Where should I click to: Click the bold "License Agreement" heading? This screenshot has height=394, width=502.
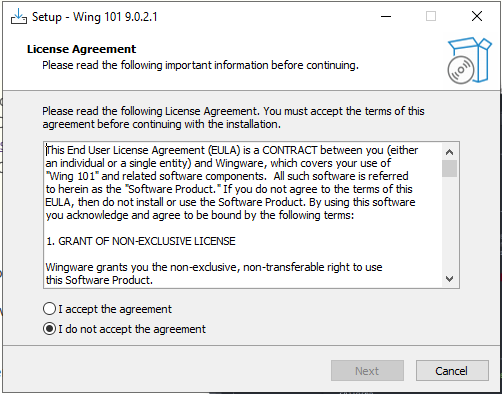click(x=82, y=49)
